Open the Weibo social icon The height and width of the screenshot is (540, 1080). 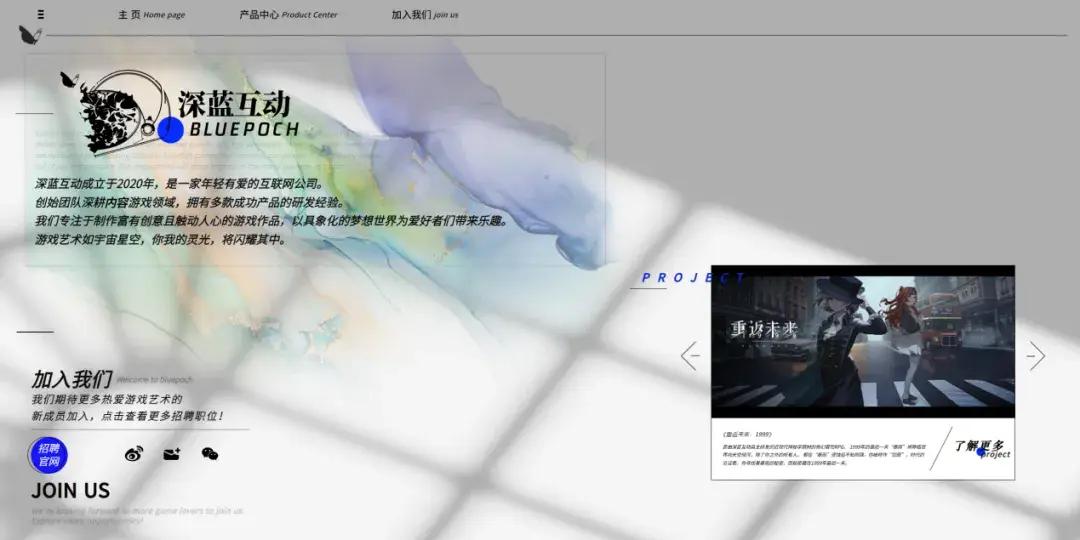(134, 454)
